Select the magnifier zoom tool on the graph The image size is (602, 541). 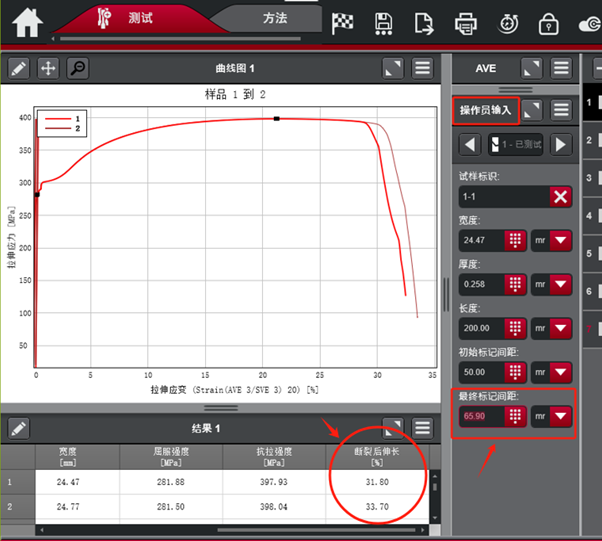(77, 68)
